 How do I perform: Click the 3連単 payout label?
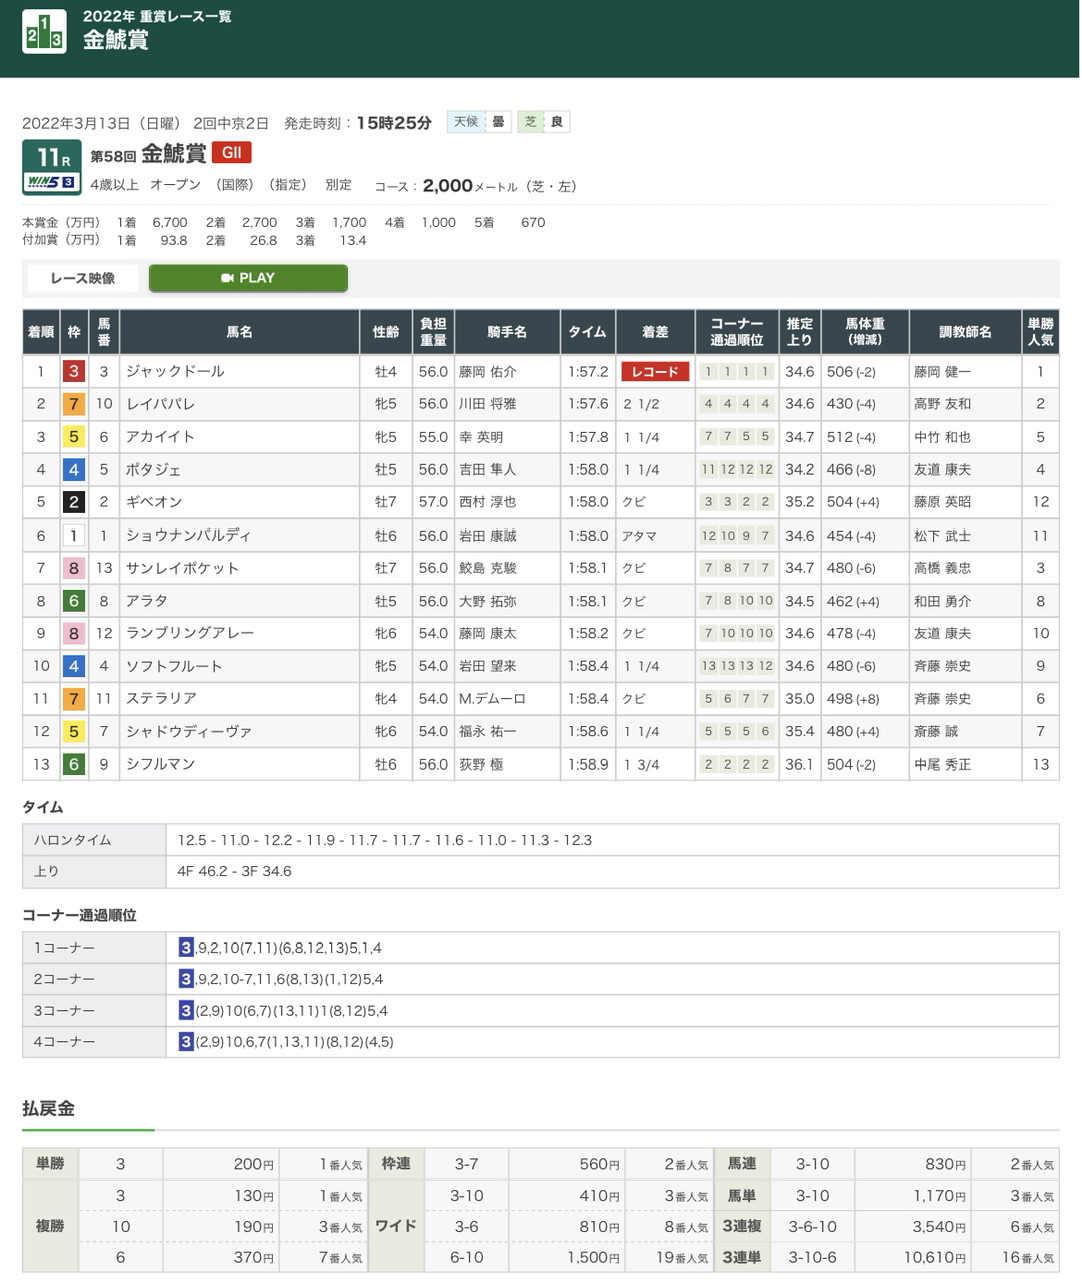coord(742,1257)
